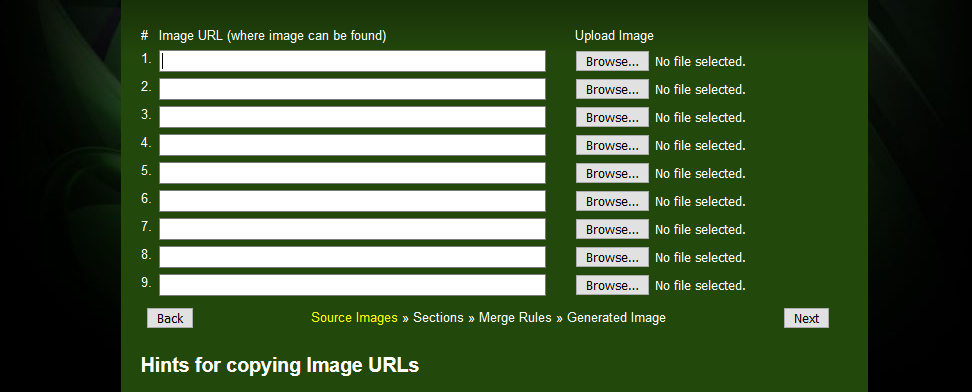Image resolution: width=972 pixels, height=392 pixels.
Task: Activate the Image URL input in row 5
Action: click(352, 173)
